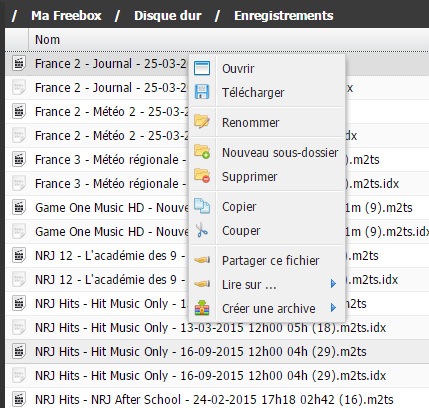
Task: Click the Renommer folder-pencil icon
Action: click(x=202, y=122)
